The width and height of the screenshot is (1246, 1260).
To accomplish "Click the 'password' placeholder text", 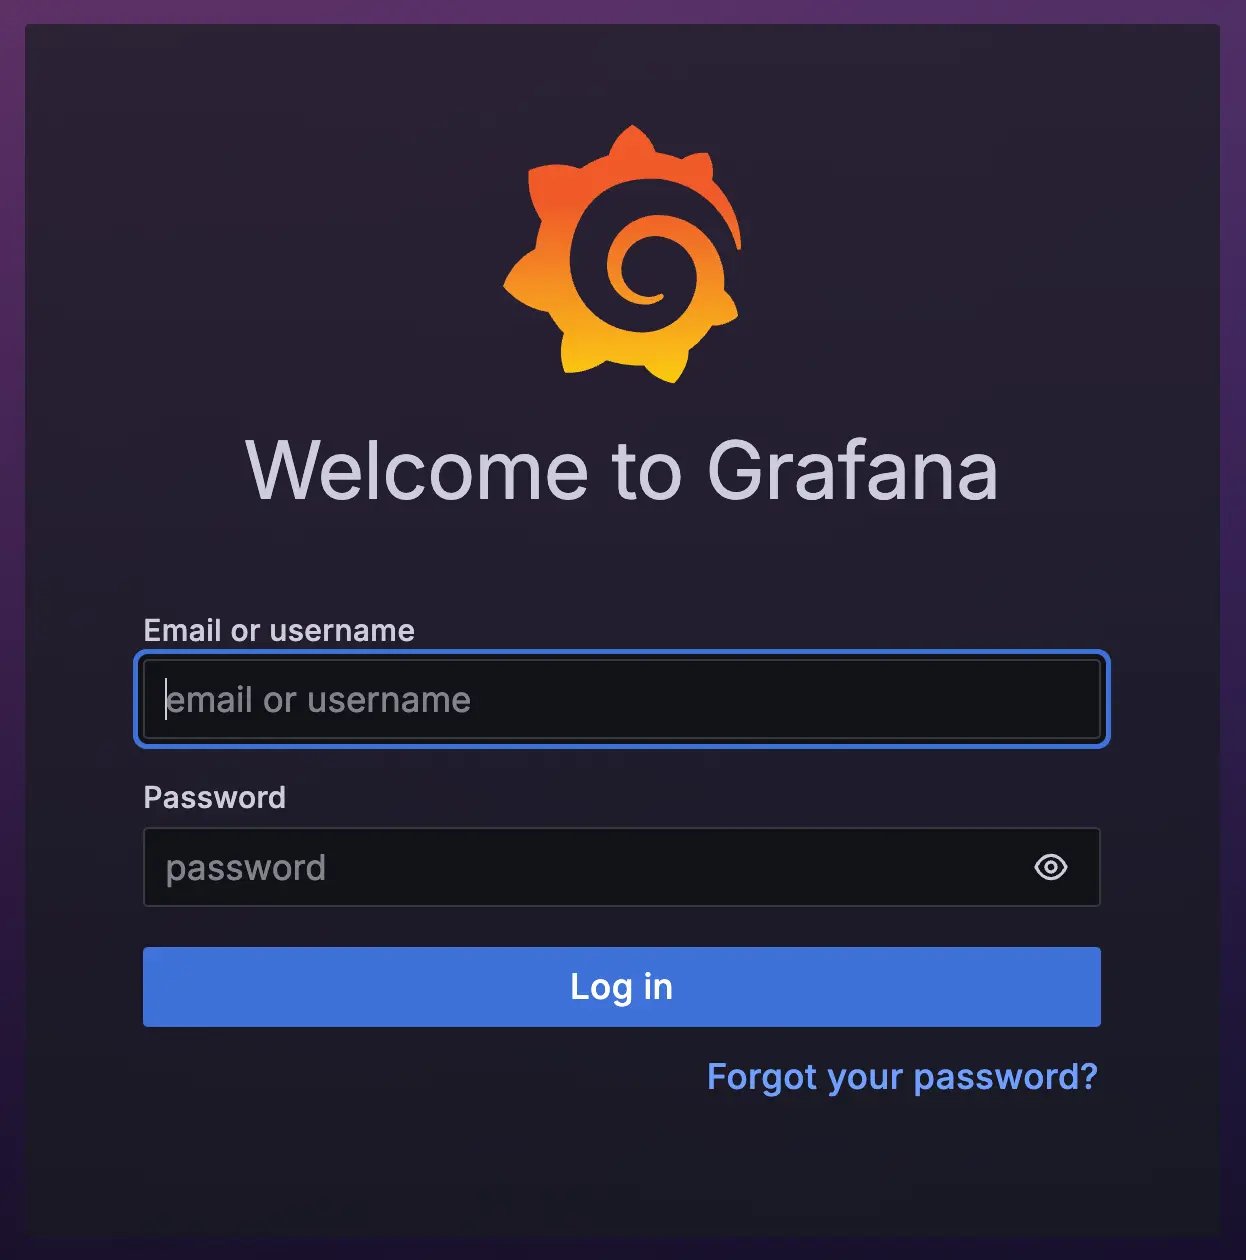I will click(246, 868).
